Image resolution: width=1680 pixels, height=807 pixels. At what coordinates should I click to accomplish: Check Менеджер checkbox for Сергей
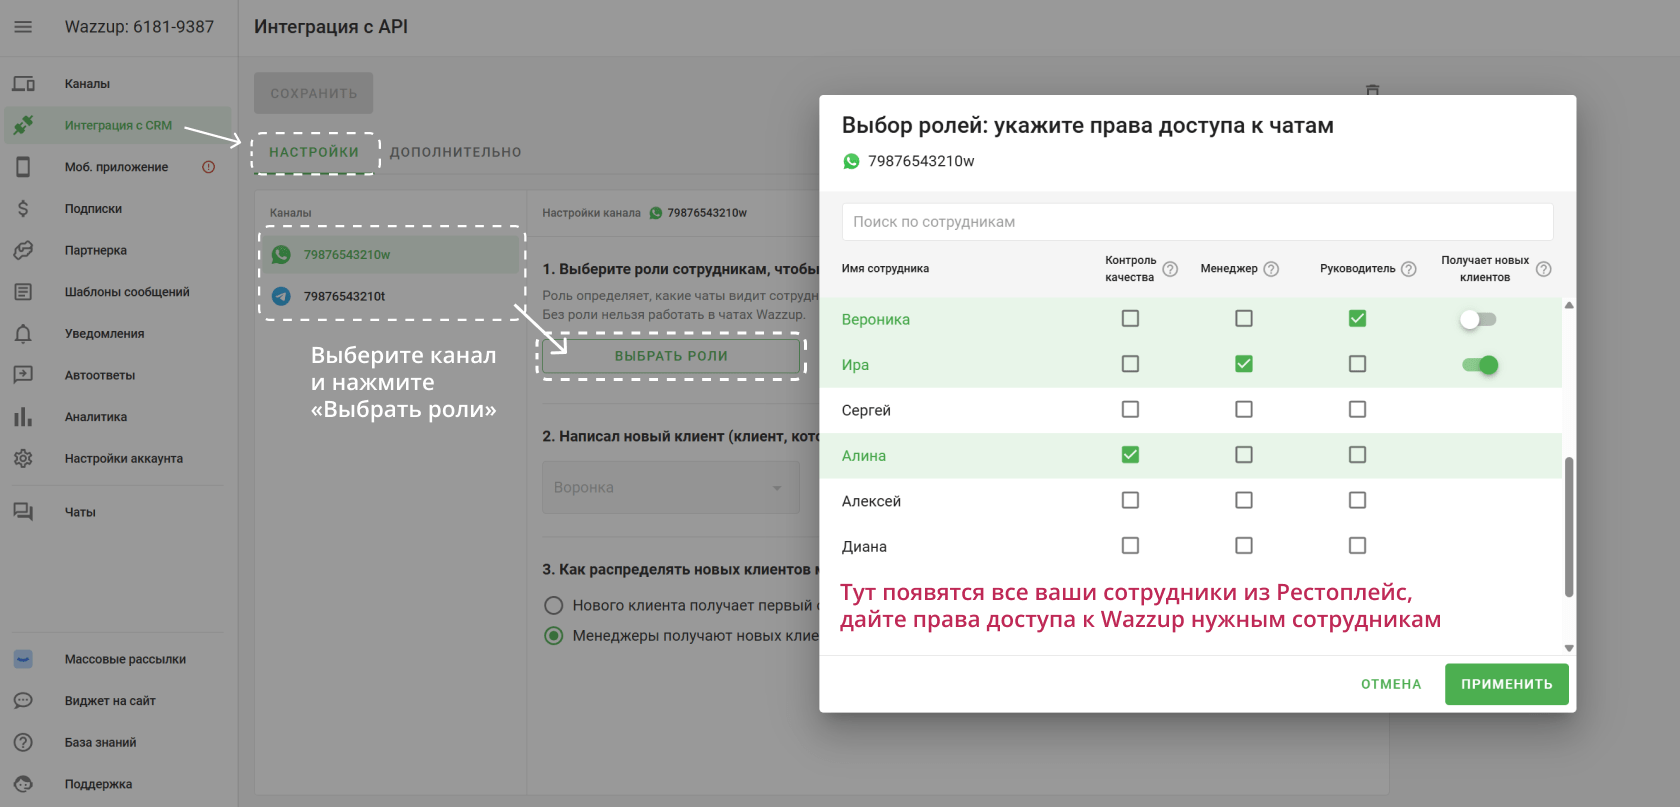click(x=1244, y=409)
